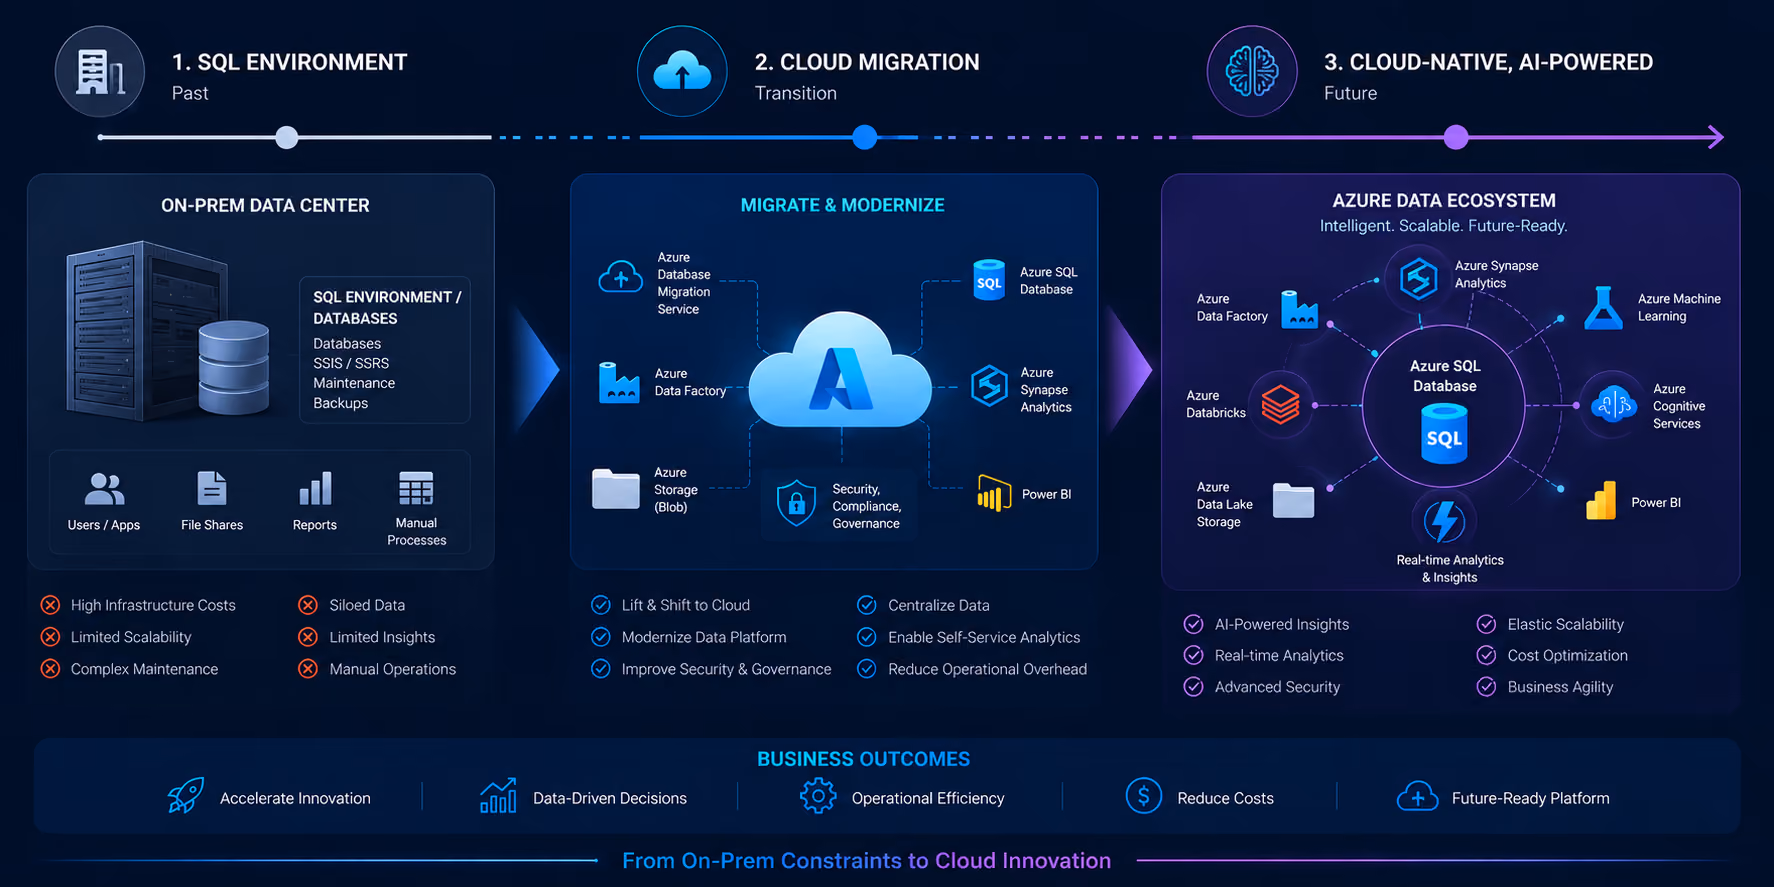Screen dimensions: 1774x887
Task: Click the Azure Databricks icon
Action: [x=1280, y=405]
